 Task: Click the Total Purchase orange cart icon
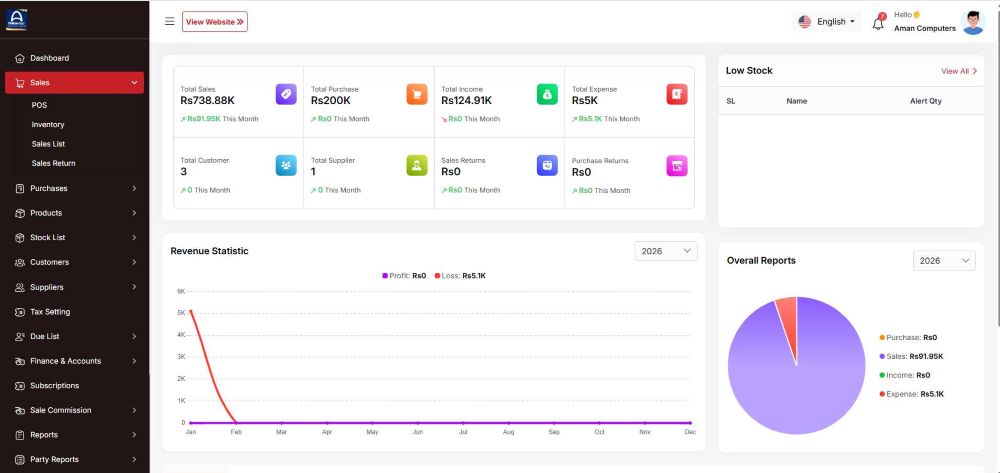pos(417,94)
